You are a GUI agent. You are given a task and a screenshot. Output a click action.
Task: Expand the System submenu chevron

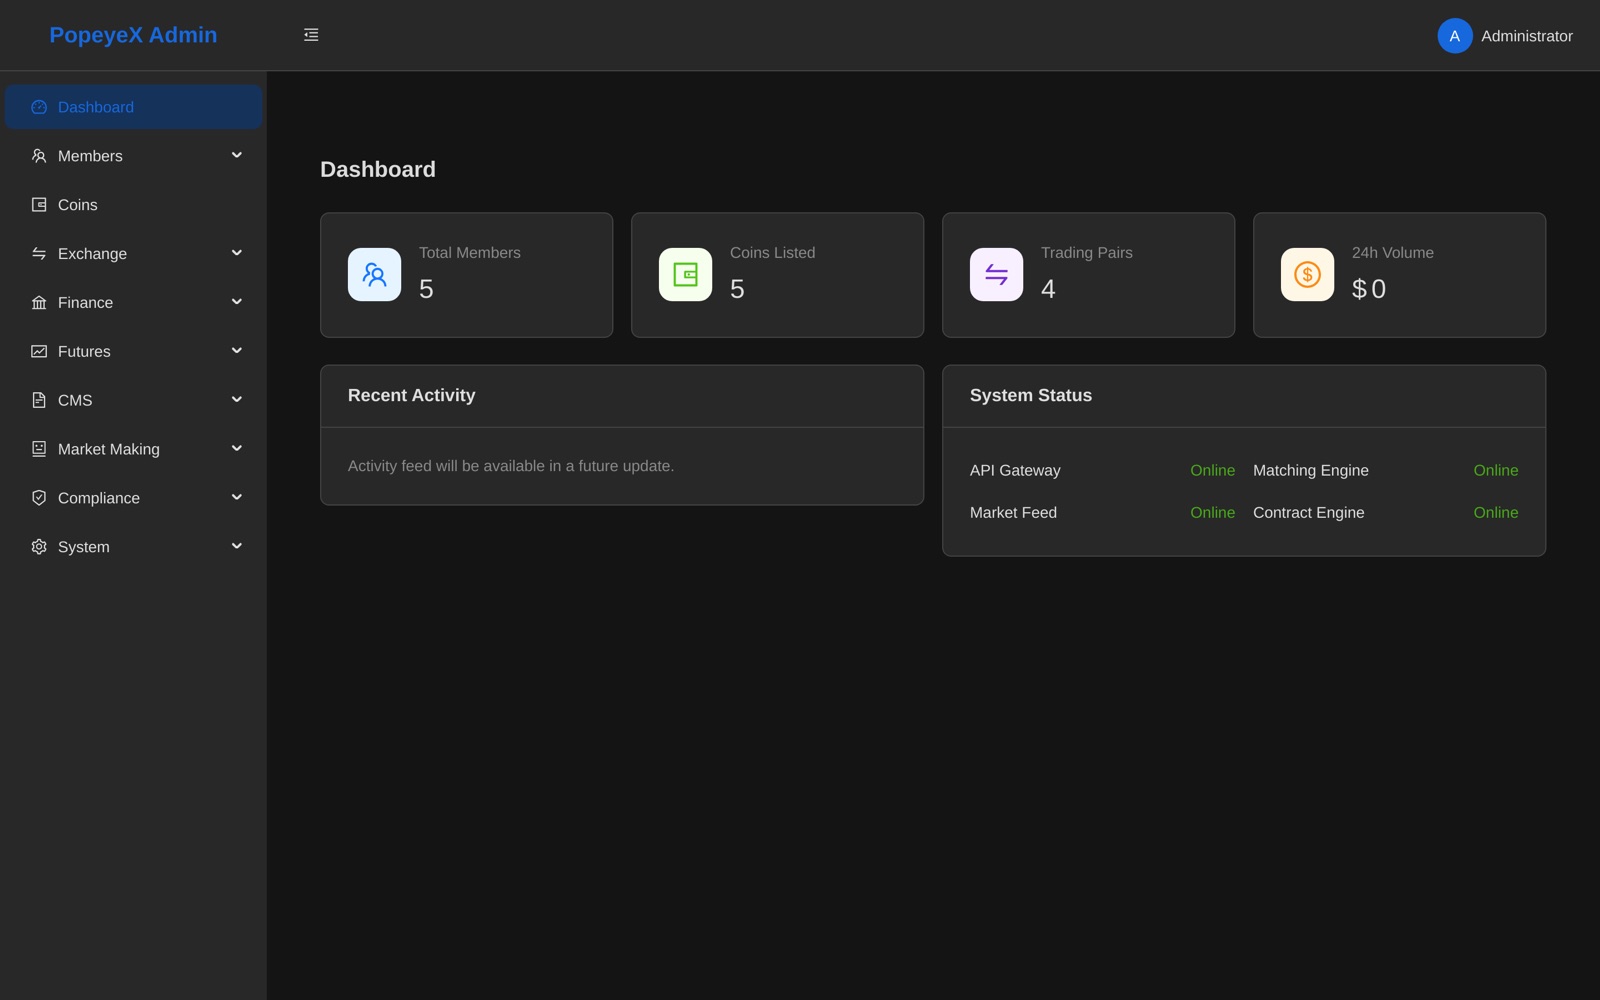point(237,546)
